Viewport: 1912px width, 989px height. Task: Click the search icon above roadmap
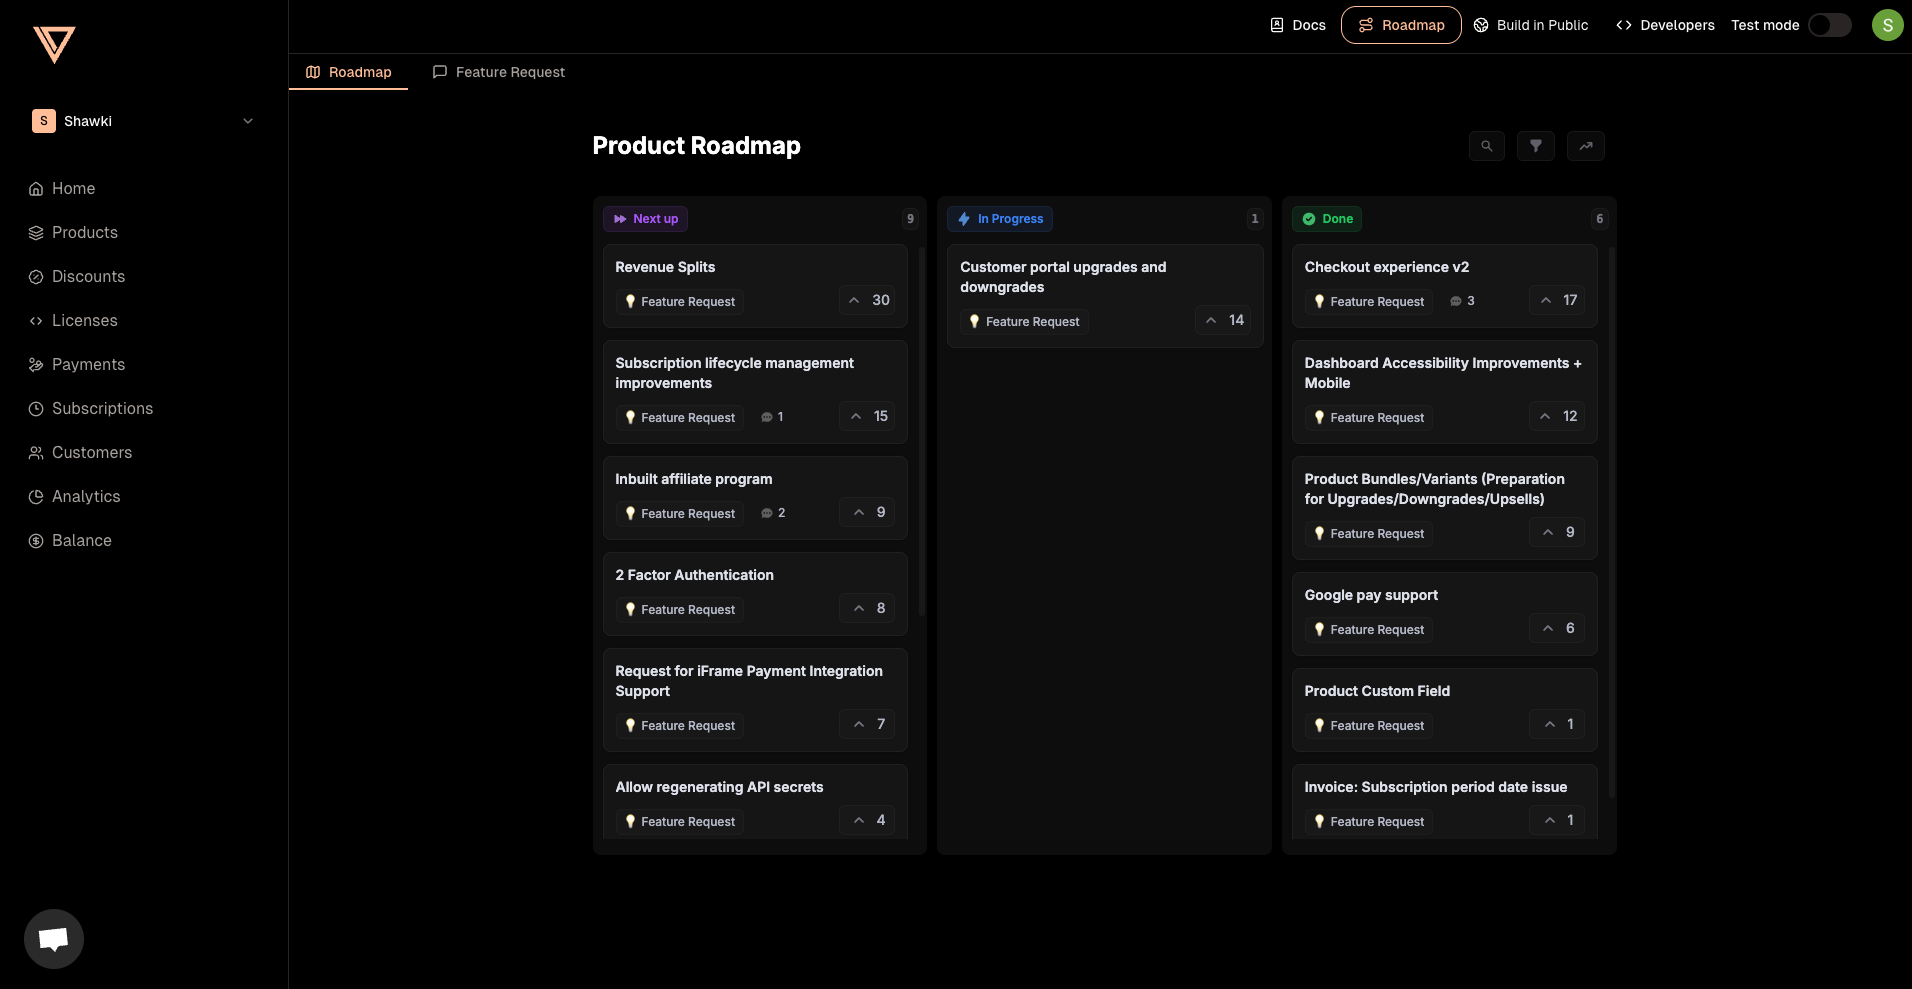(x=1486, y=146)
